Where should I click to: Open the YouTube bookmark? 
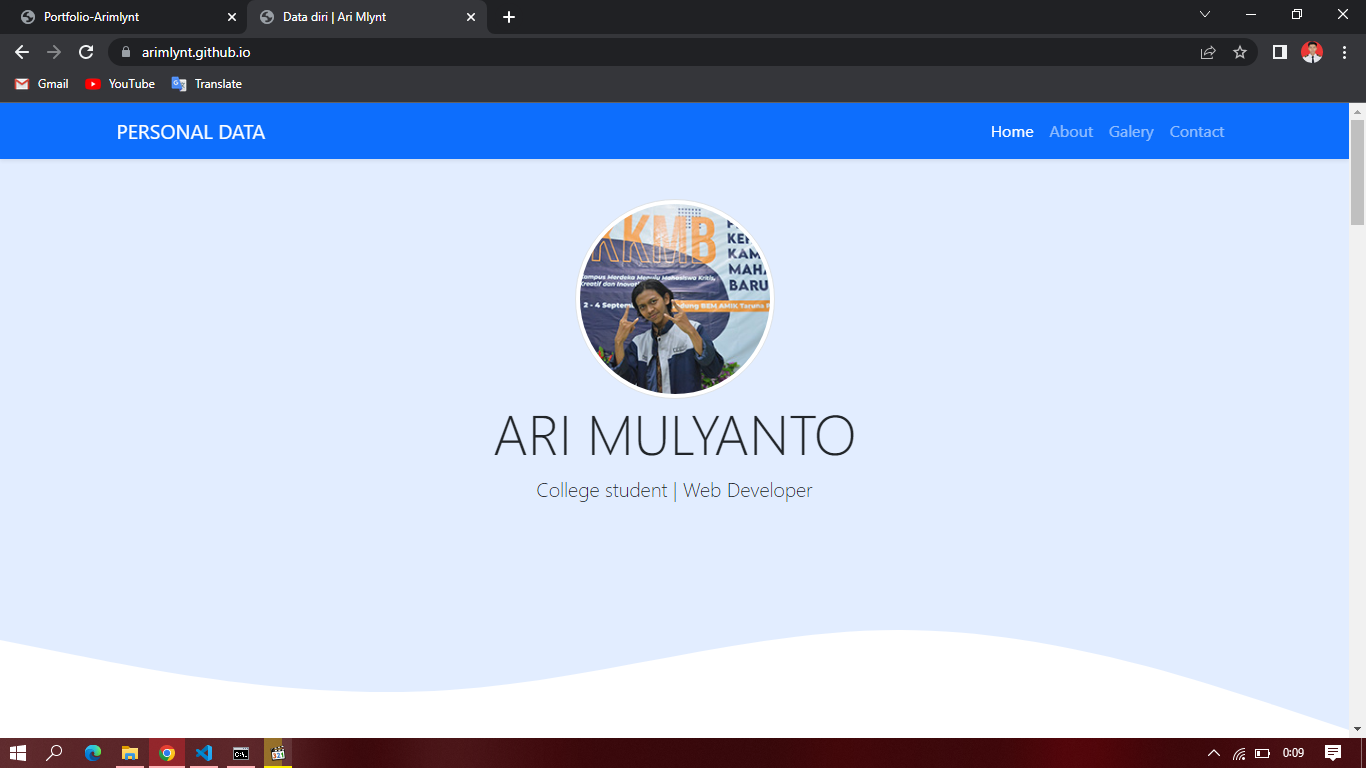(120, 84)
